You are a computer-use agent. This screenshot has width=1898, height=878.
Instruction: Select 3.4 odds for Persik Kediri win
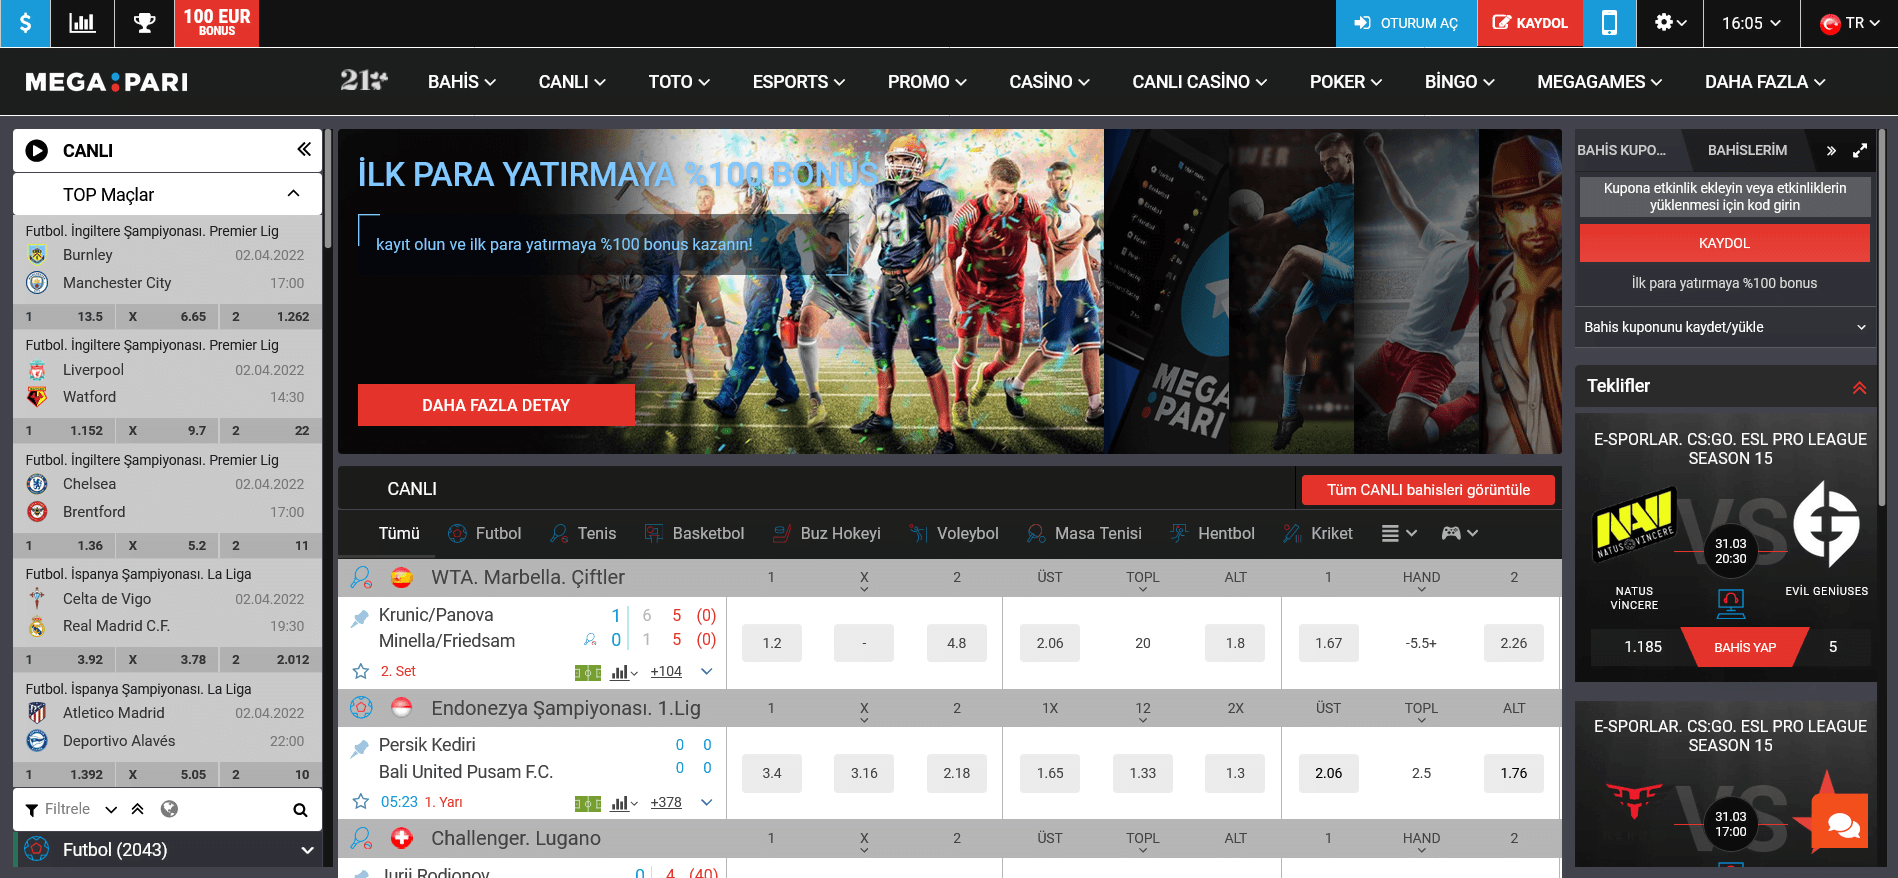tap(772, 773)
